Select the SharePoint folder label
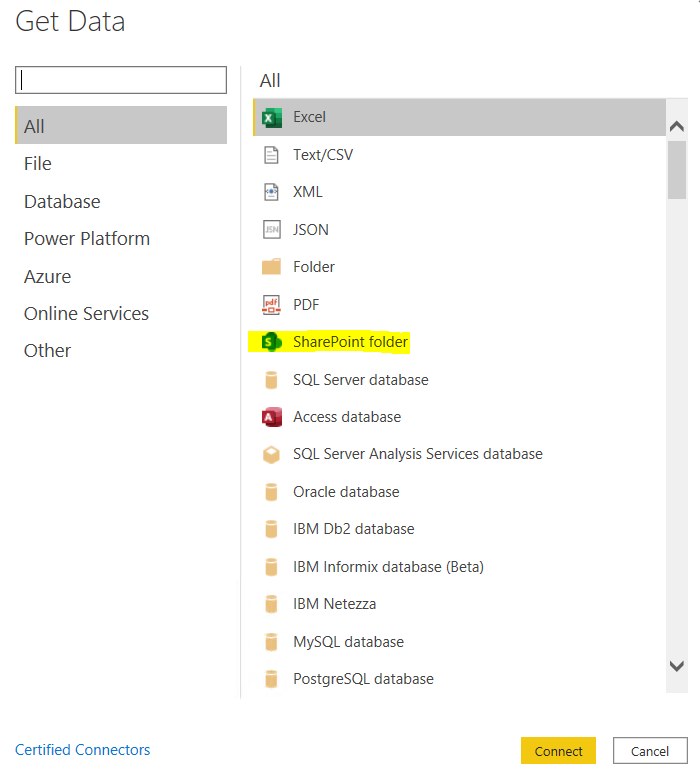The height and width of the screenshot is (775, 700). click(x=350, y=342)
